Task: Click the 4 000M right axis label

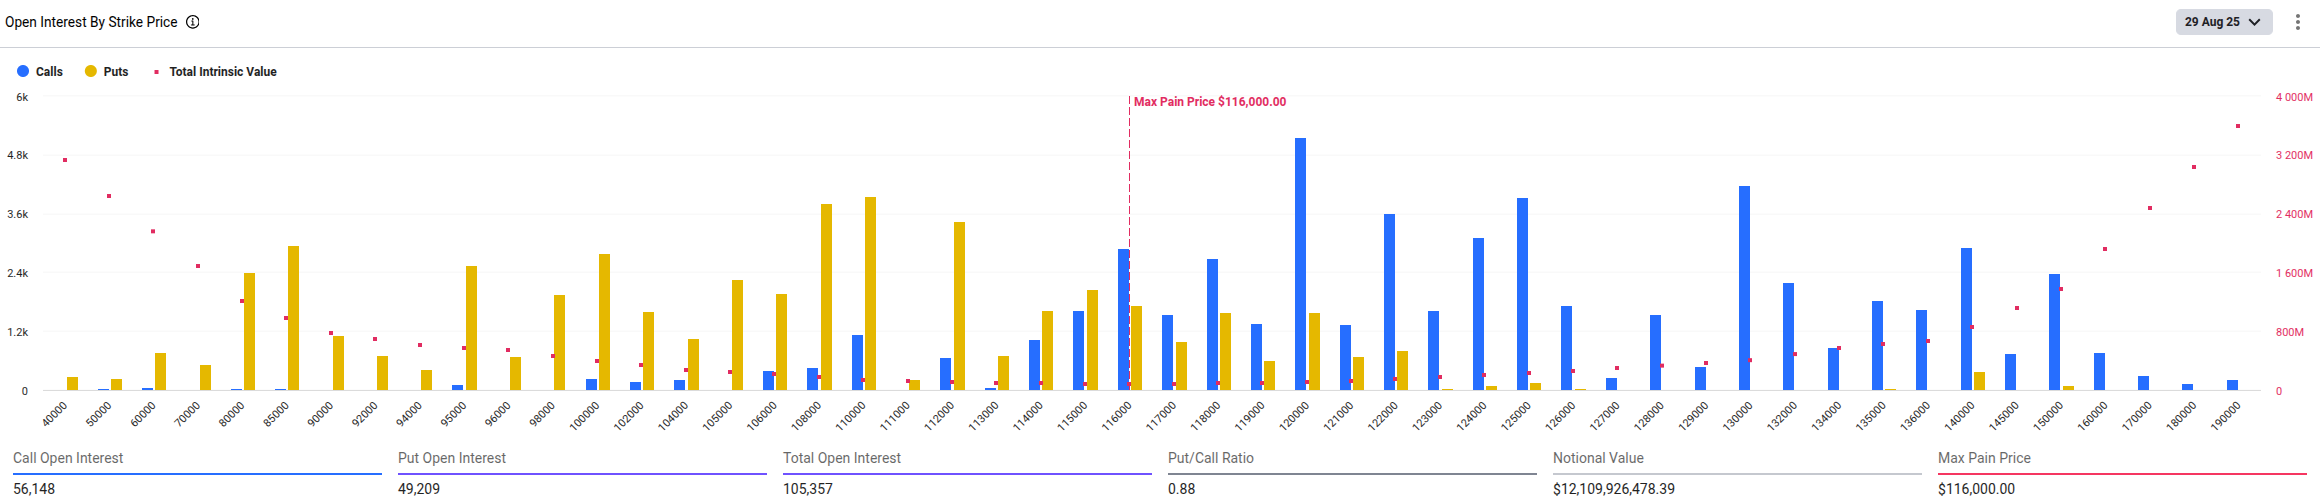Action: [x=2294, y=98]
